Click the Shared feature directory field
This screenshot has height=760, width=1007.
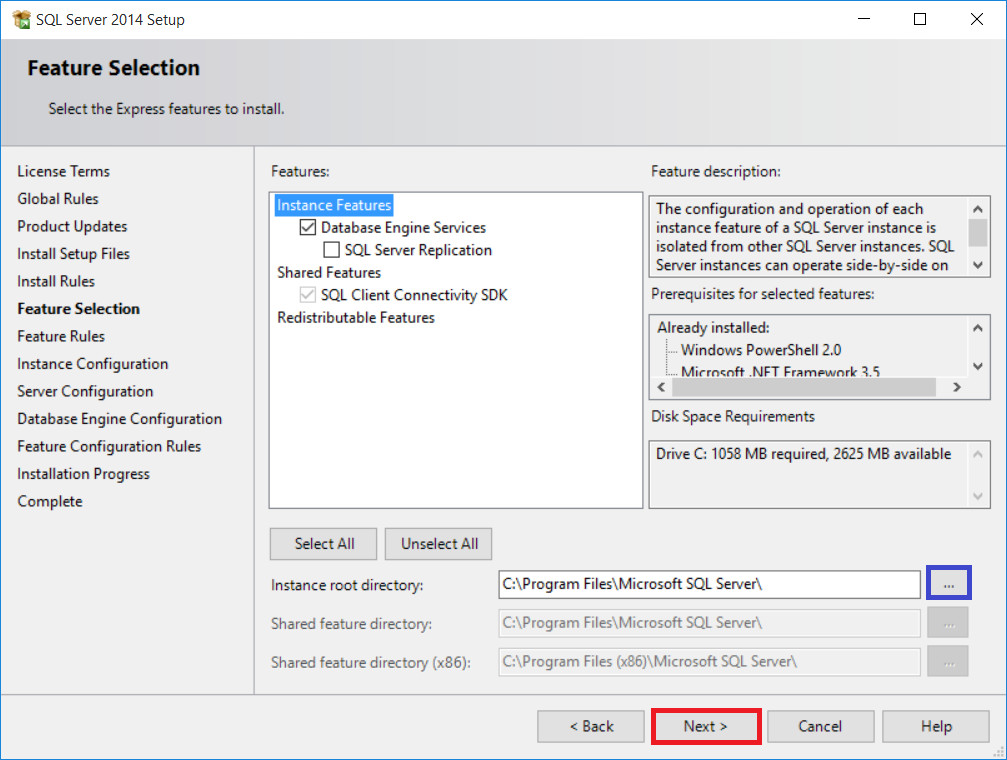pyautogui.click(x=709, y=623)
